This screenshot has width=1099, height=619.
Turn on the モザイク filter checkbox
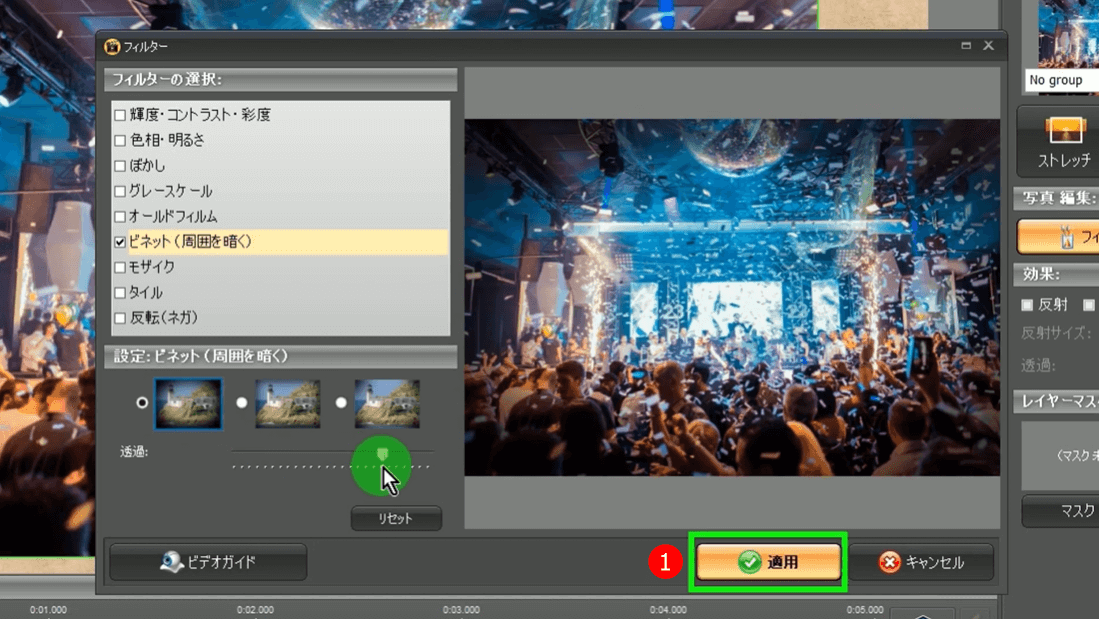point(120,268)
